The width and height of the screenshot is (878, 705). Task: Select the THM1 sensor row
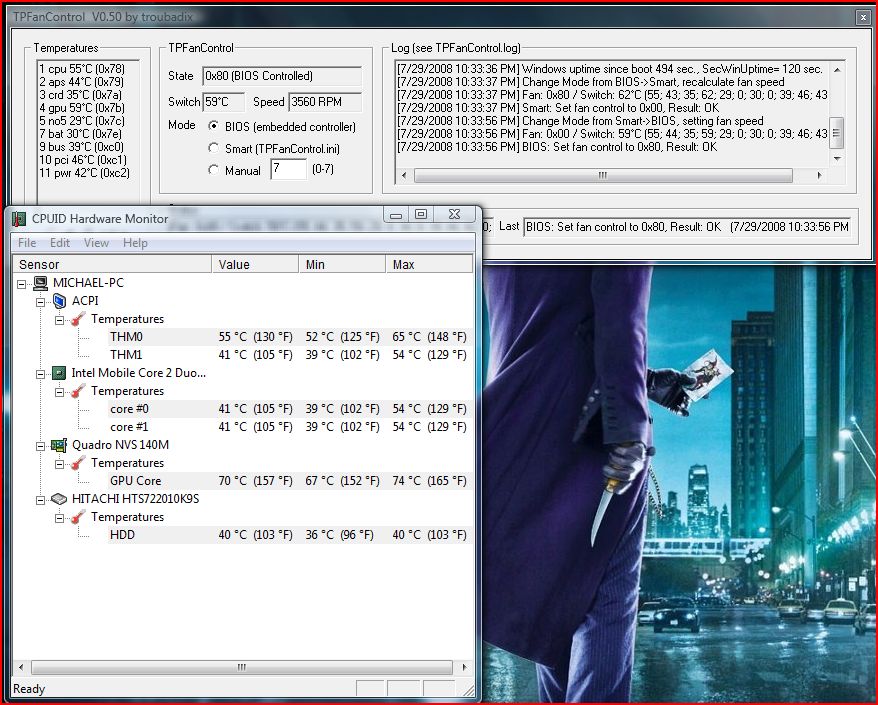point(288,354)
